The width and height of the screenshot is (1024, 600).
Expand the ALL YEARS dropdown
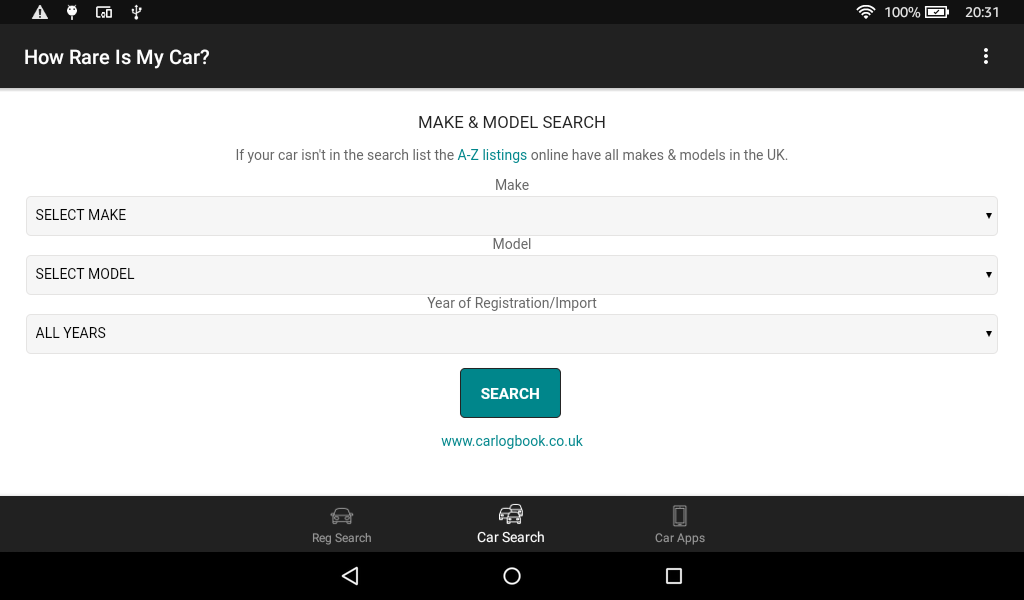click(511, 333)
